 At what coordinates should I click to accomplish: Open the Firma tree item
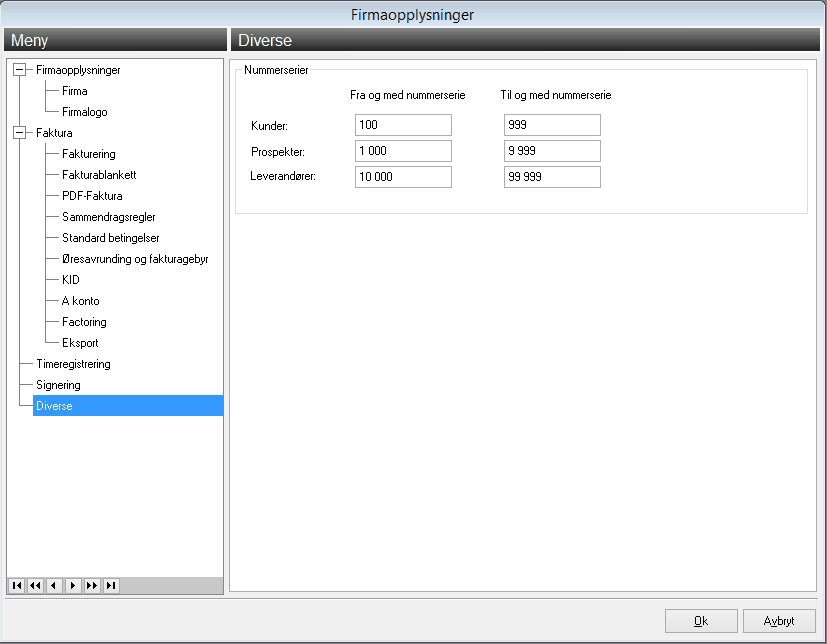pyautogui.click(x=74, y=91)
